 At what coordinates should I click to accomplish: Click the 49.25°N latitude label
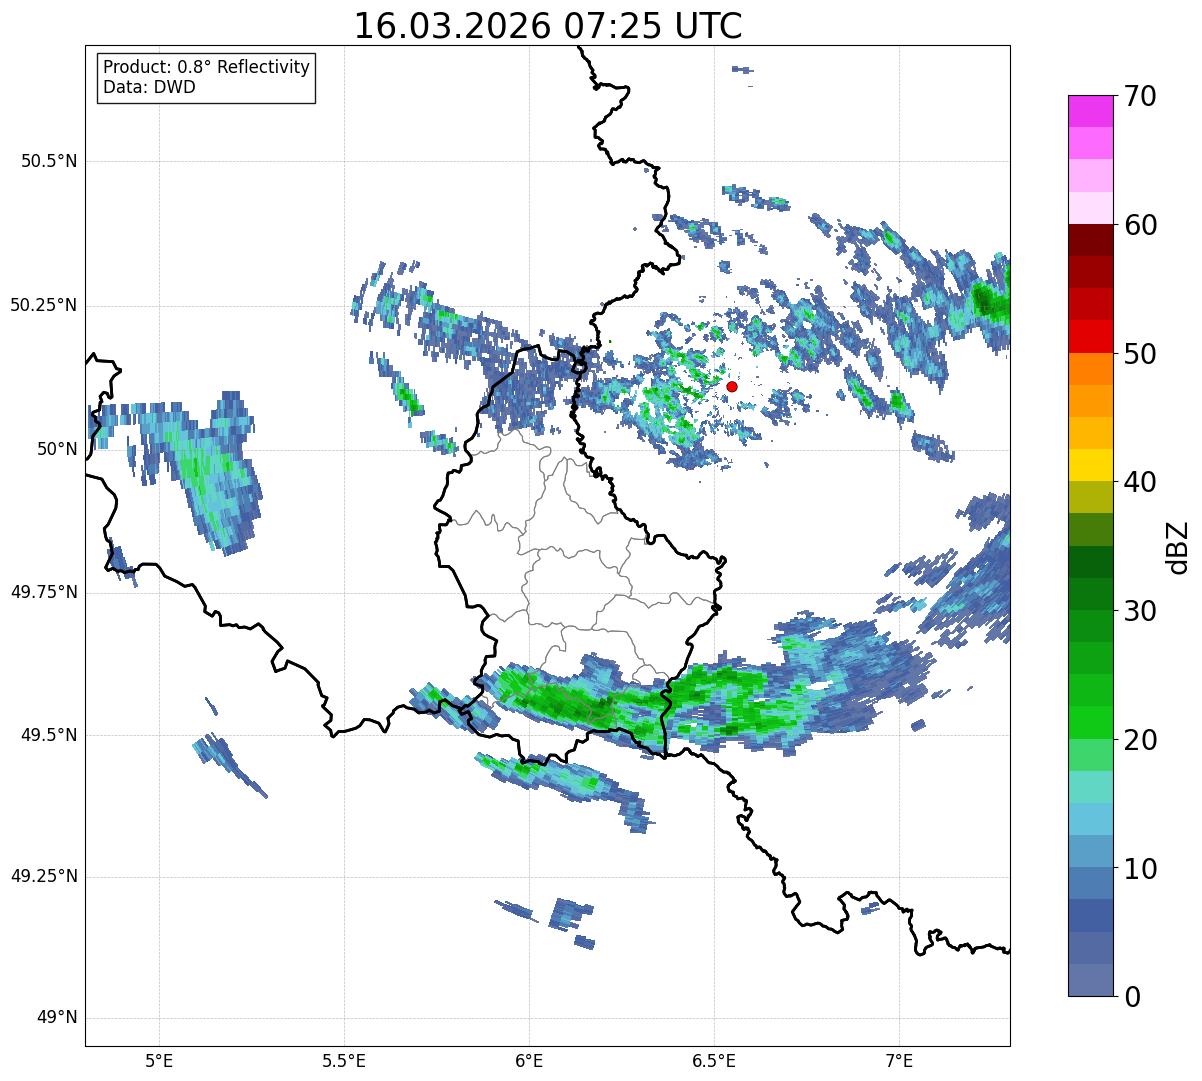pyautogui.click(x=44, y=877)
